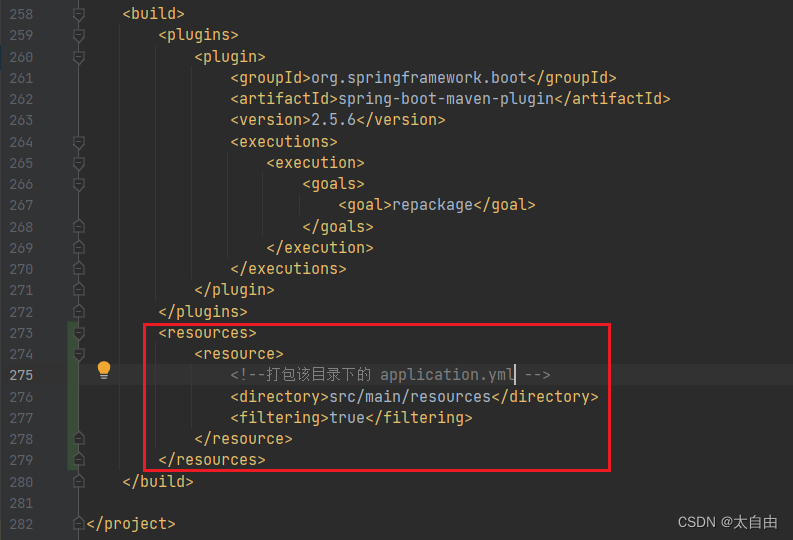Collapse the resources block on line 273
Screen dimensions: 793x540
78,333
